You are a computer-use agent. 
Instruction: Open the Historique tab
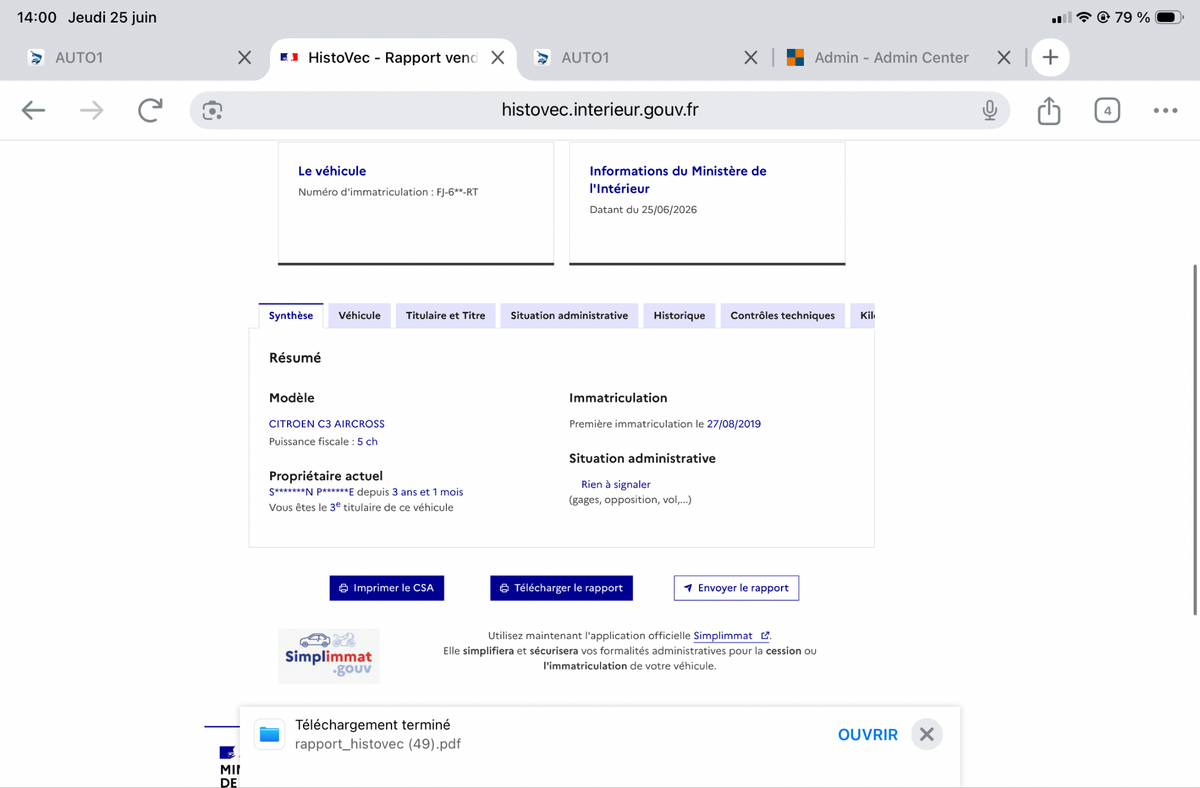point(679,315)
